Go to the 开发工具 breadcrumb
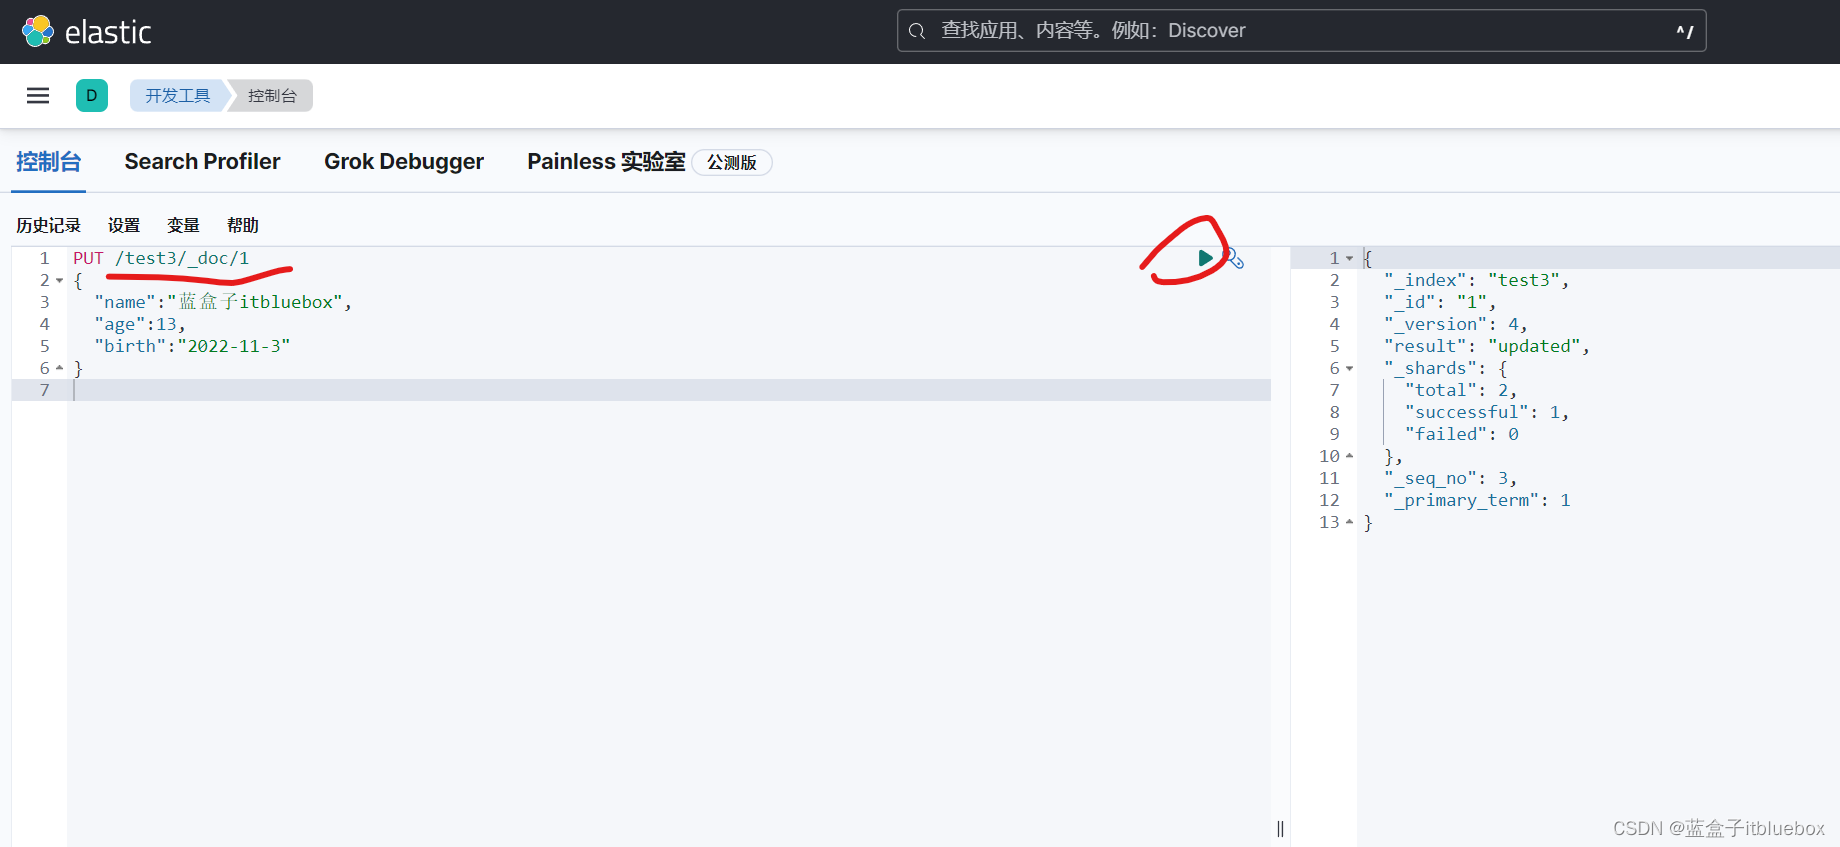Image resolution: width=1840 pixels, height=847 pixels. [178, 96]
